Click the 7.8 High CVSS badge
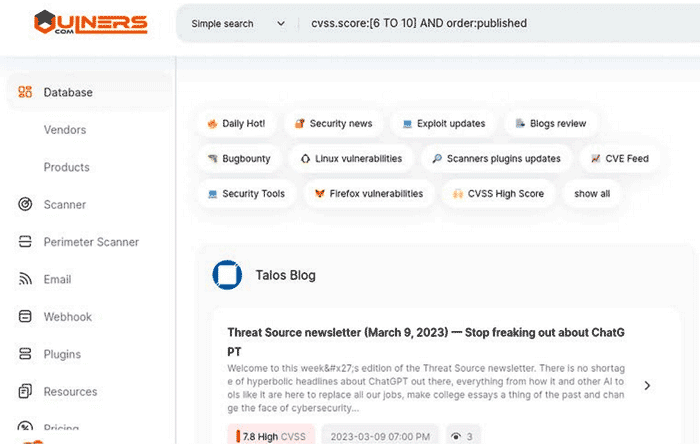Viewport: 700px width, 444px height. click(271, 436)
